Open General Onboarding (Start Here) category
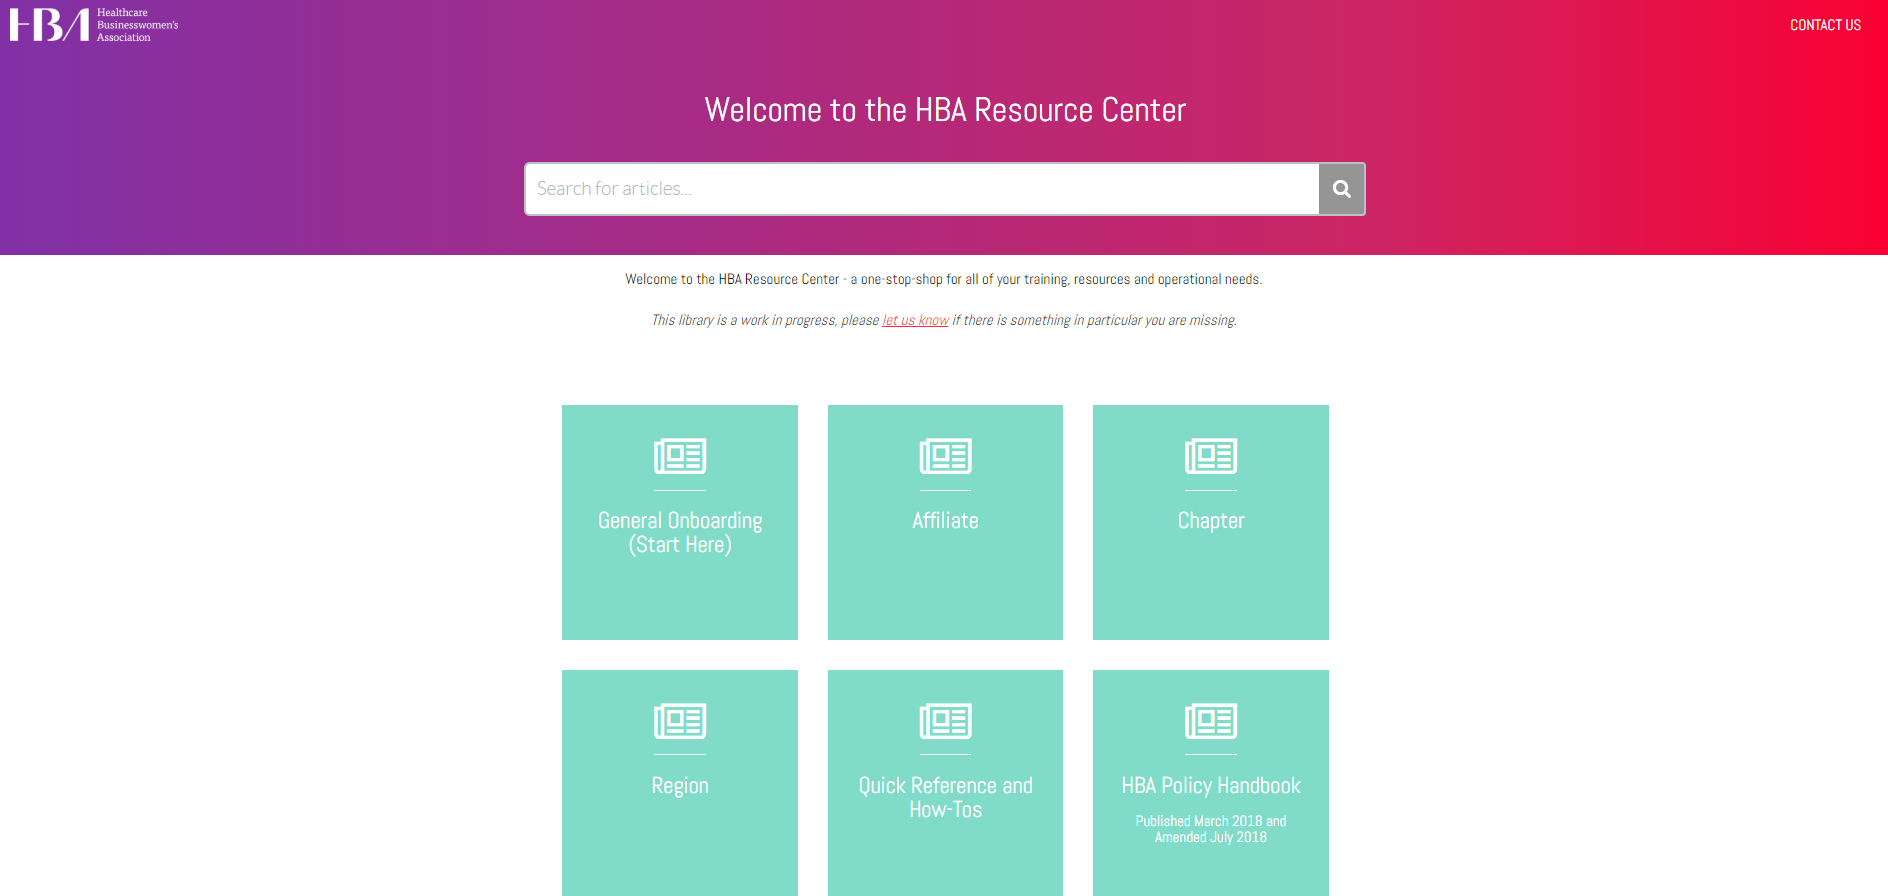1888x896 pixels. click(x=680, y=532)
